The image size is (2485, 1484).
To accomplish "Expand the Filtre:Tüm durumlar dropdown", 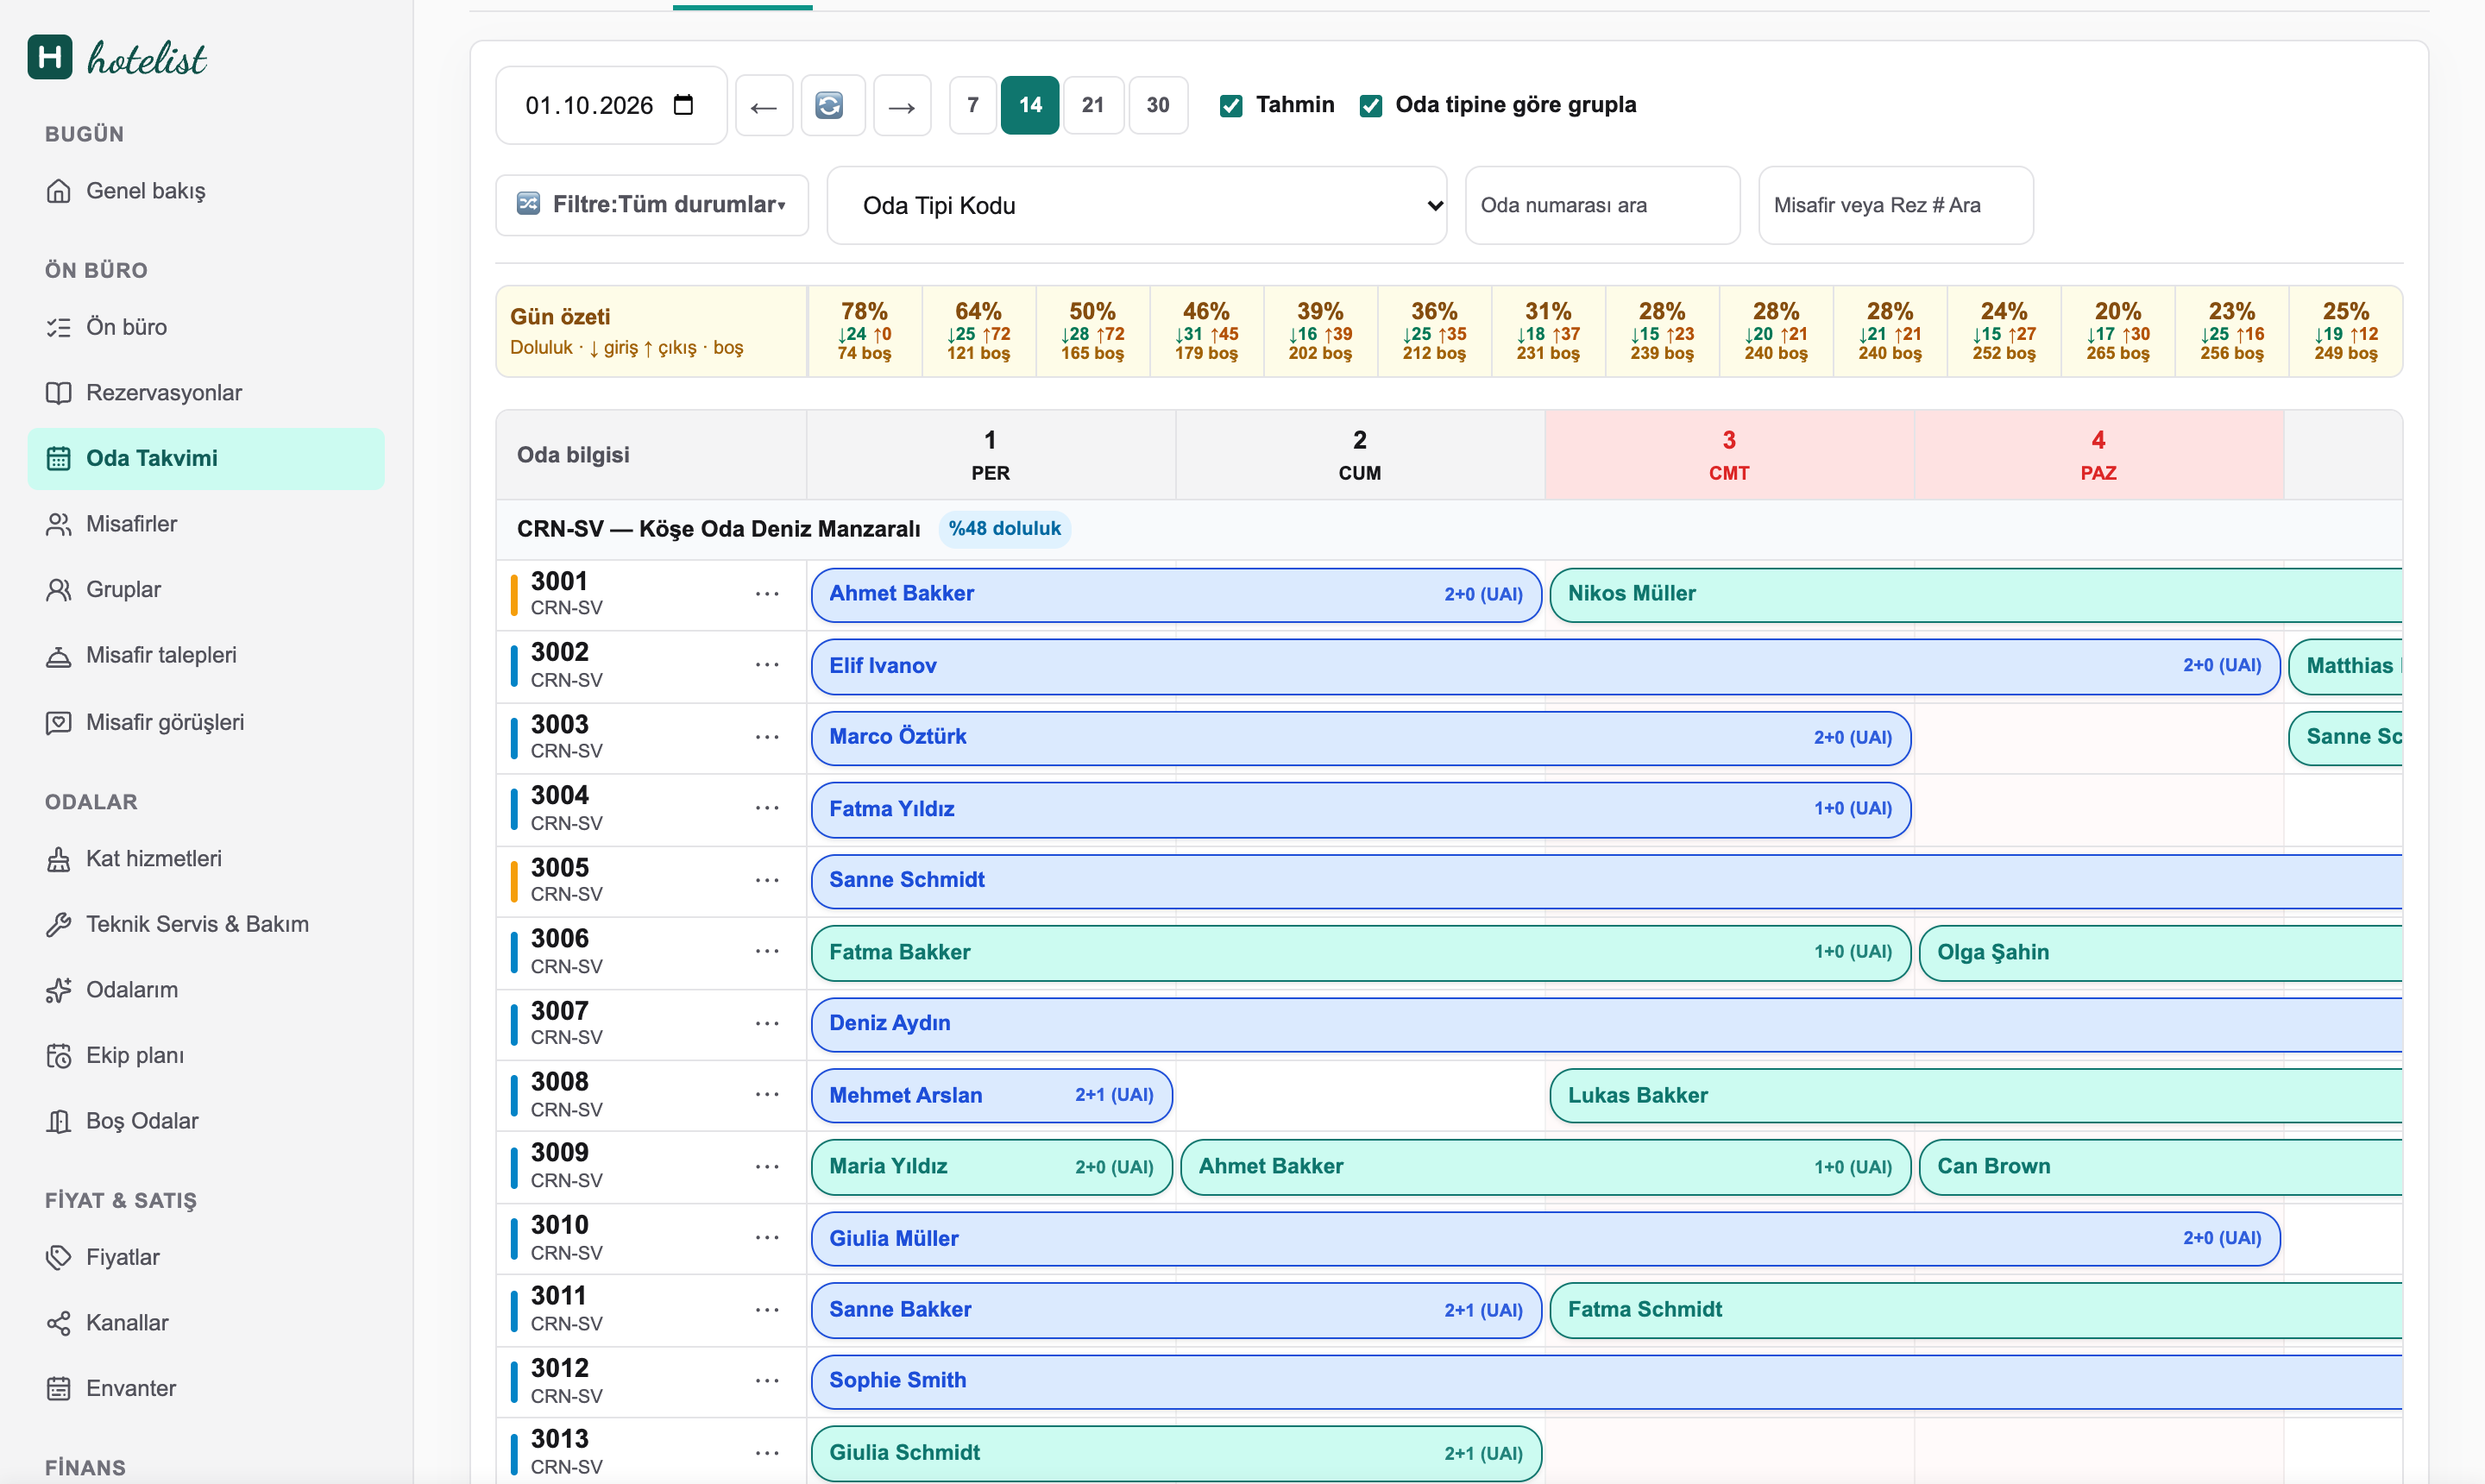I will [x=652, y=204].
